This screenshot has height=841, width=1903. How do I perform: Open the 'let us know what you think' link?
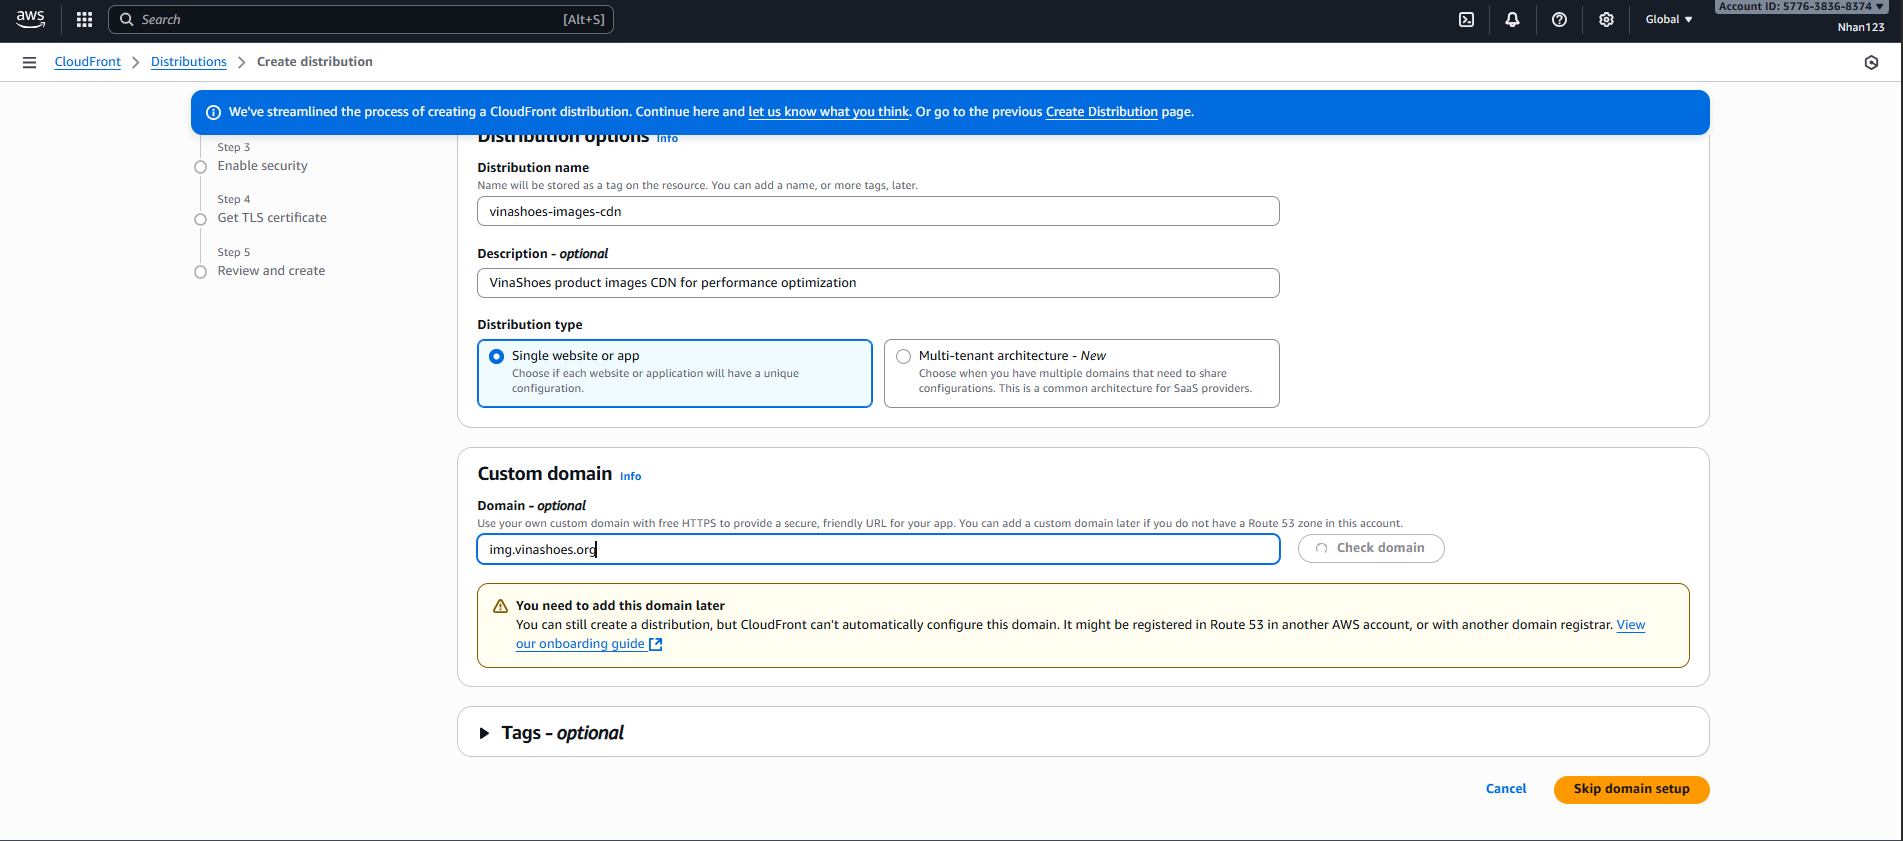[x=828, y=112]
